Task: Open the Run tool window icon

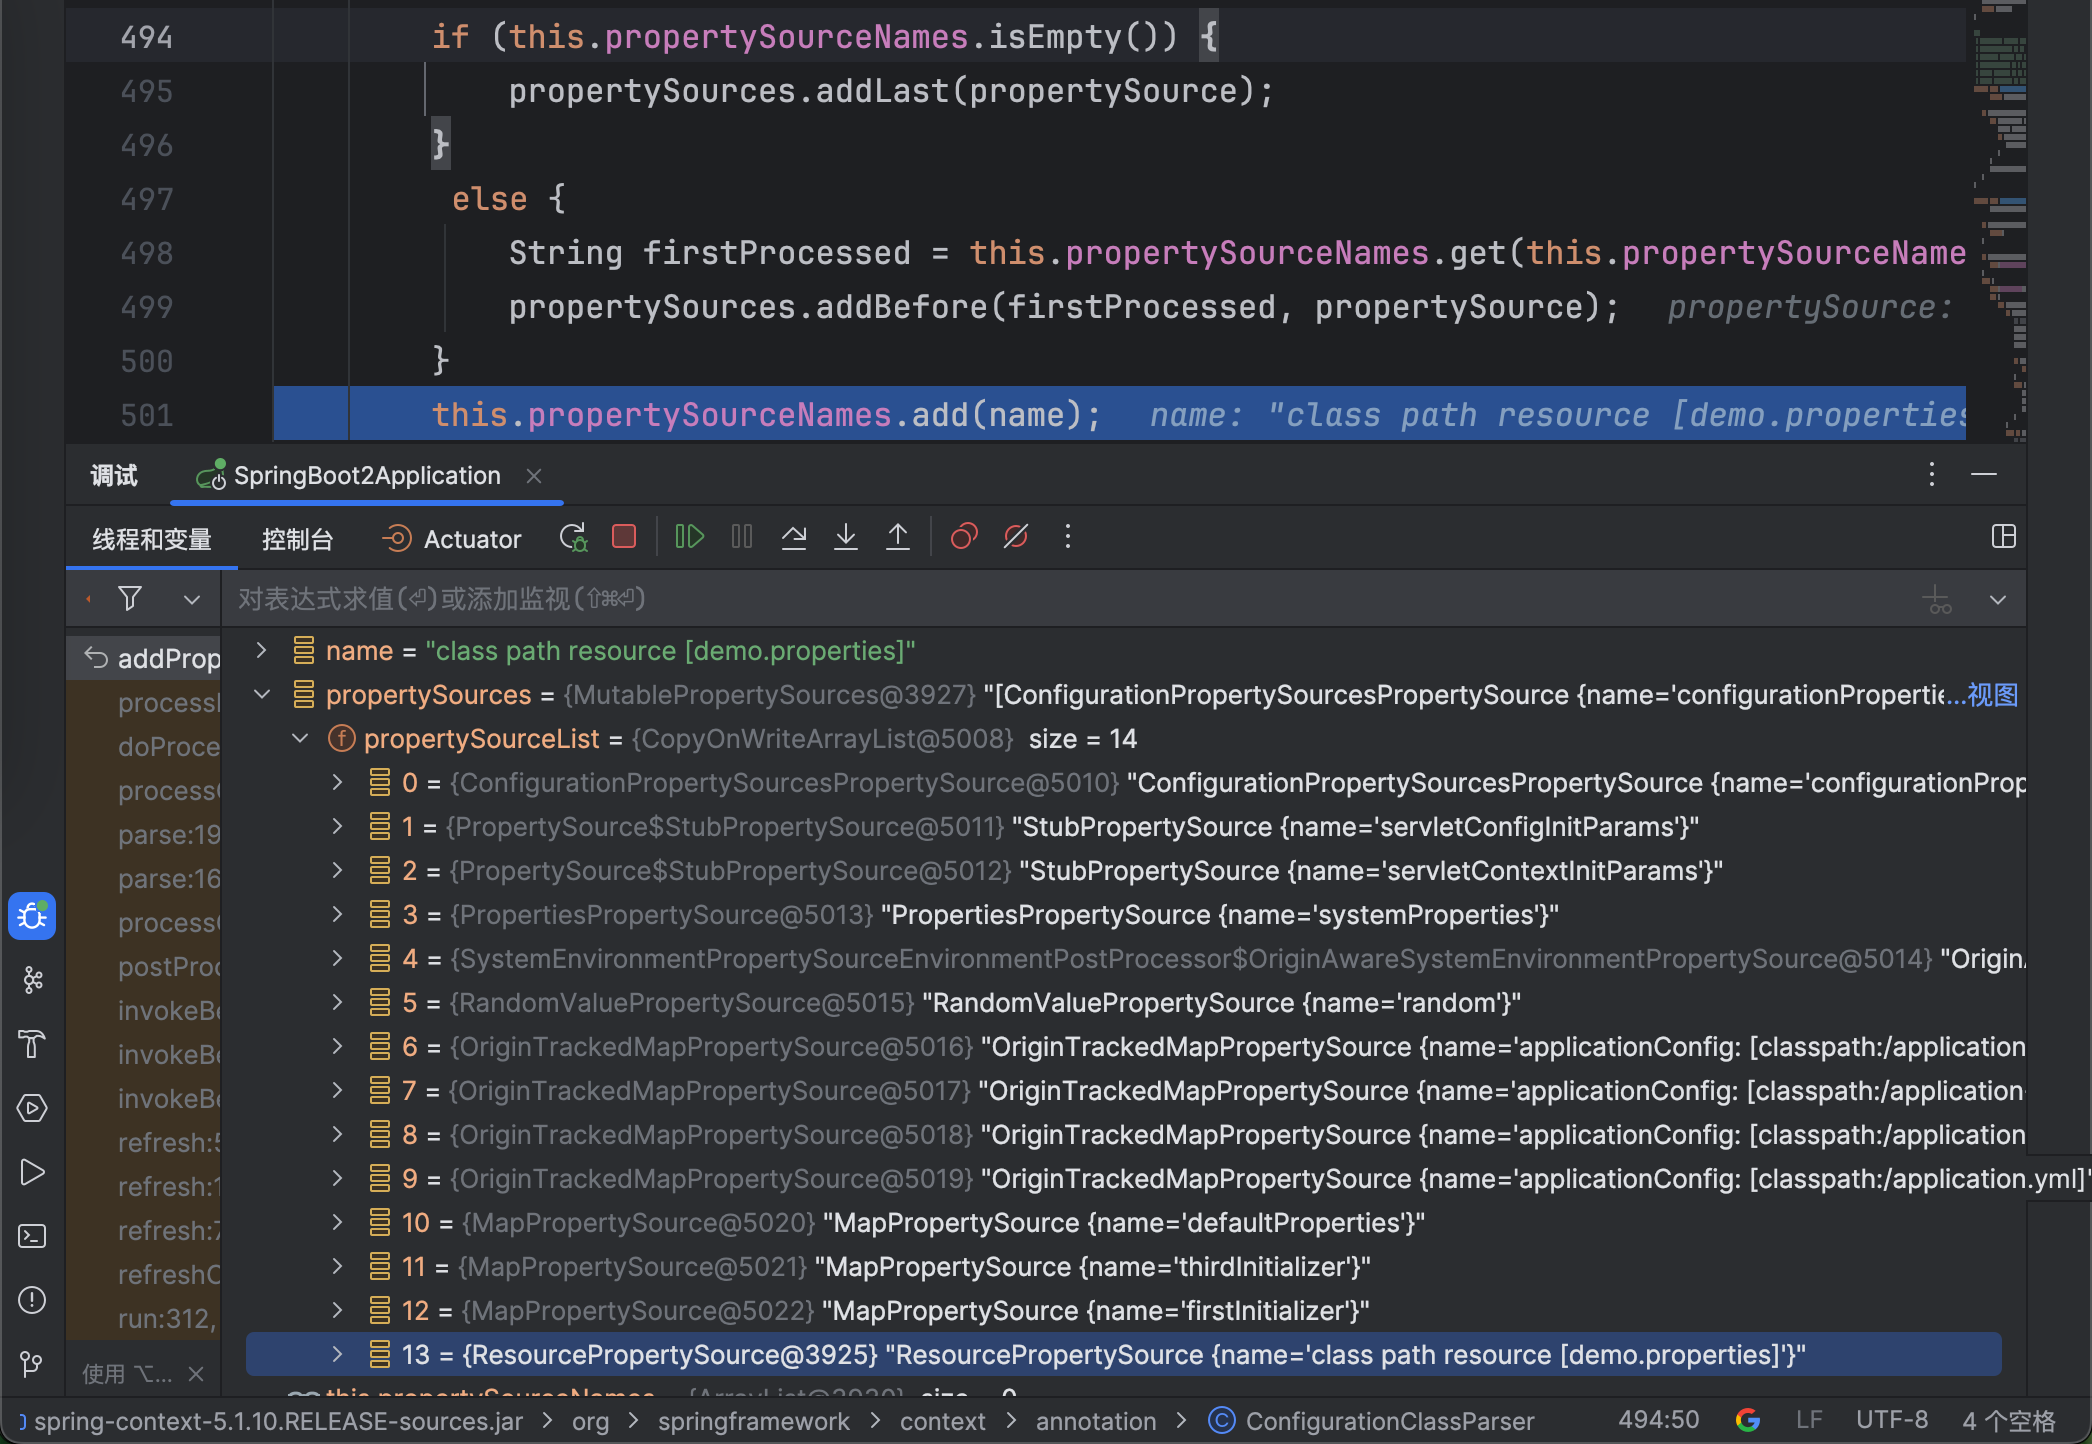Action: click(x=32, y=1172)
